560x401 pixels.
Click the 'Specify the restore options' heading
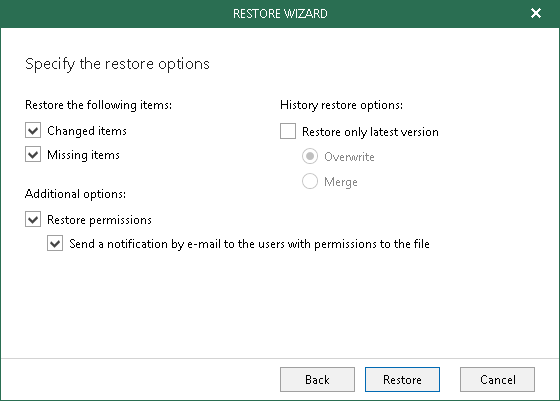(117, 64)
